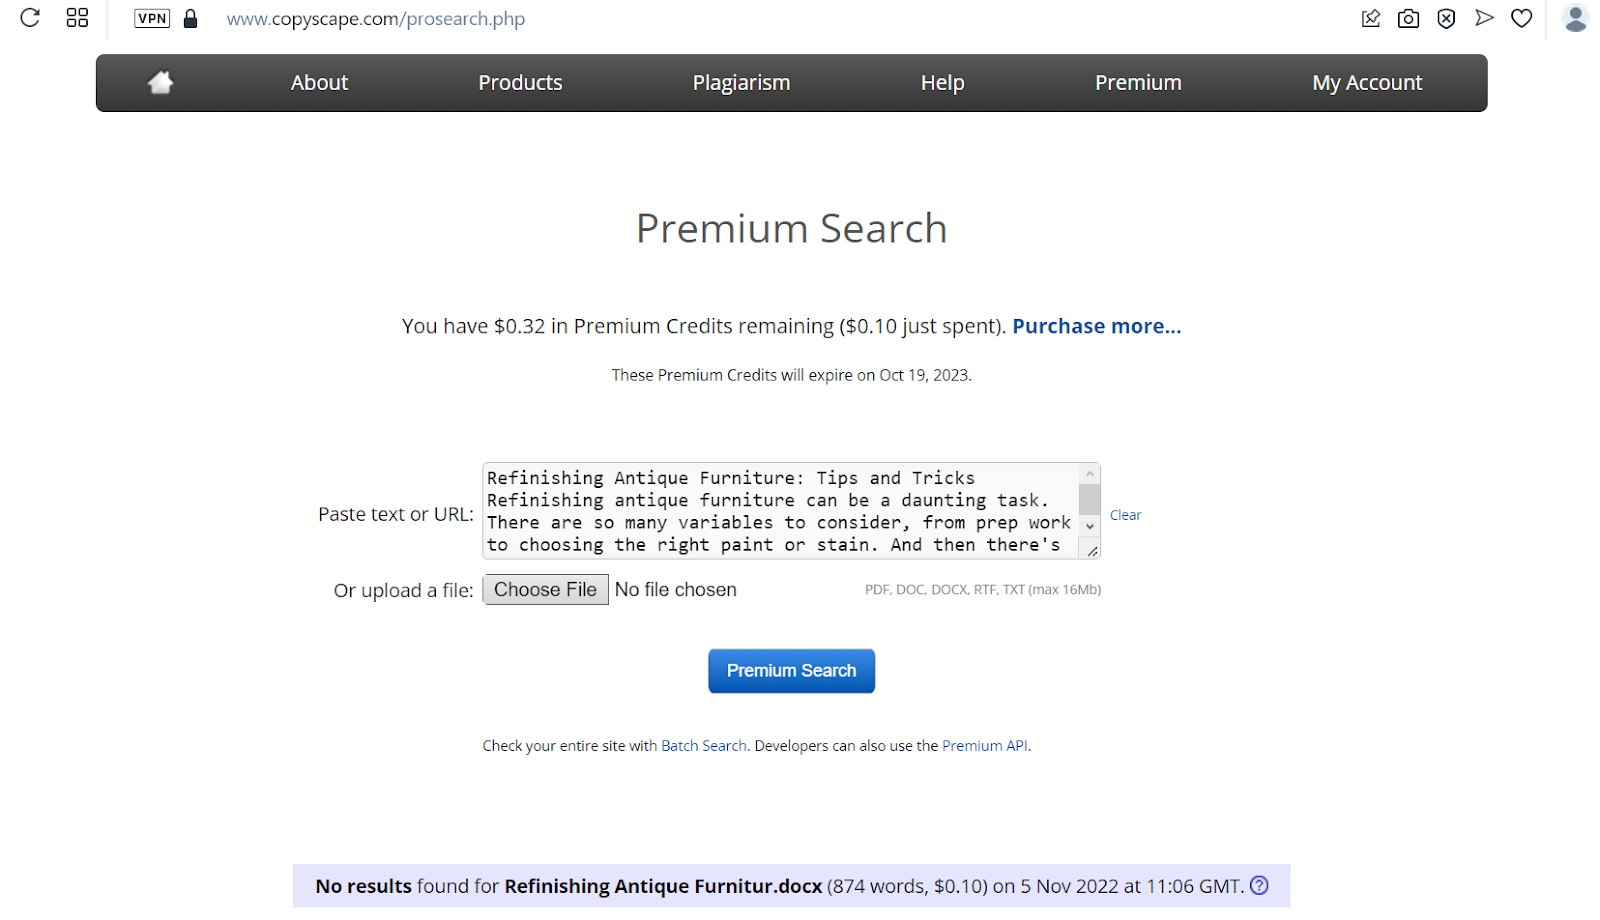The image size is (1600, 920).
Task: Click the supported file formats note
Action: pos(983,590)
